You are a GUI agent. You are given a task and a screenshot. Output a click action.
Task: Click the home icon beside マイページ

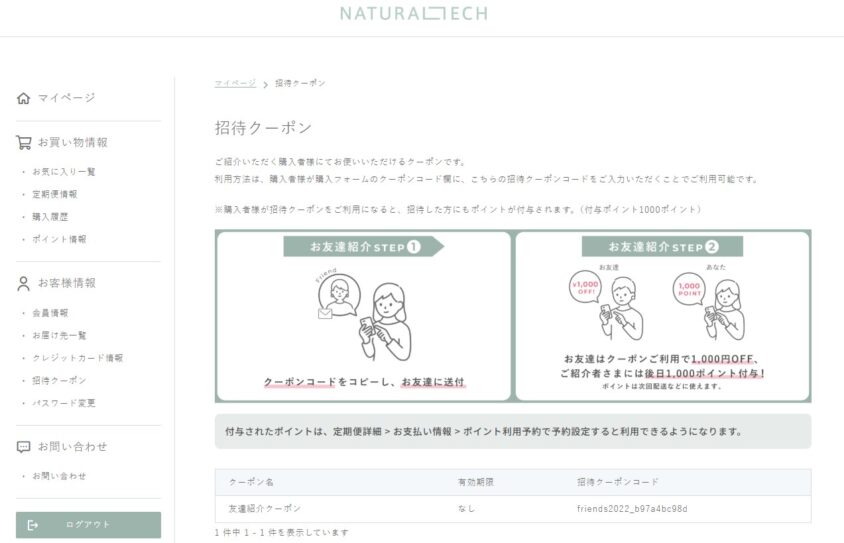coord(23,98)
